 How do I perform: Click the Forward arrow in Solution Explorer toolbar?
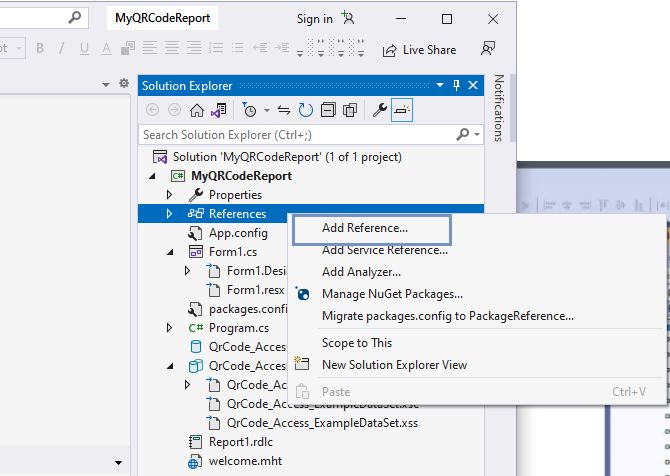(x=174, y=110)
